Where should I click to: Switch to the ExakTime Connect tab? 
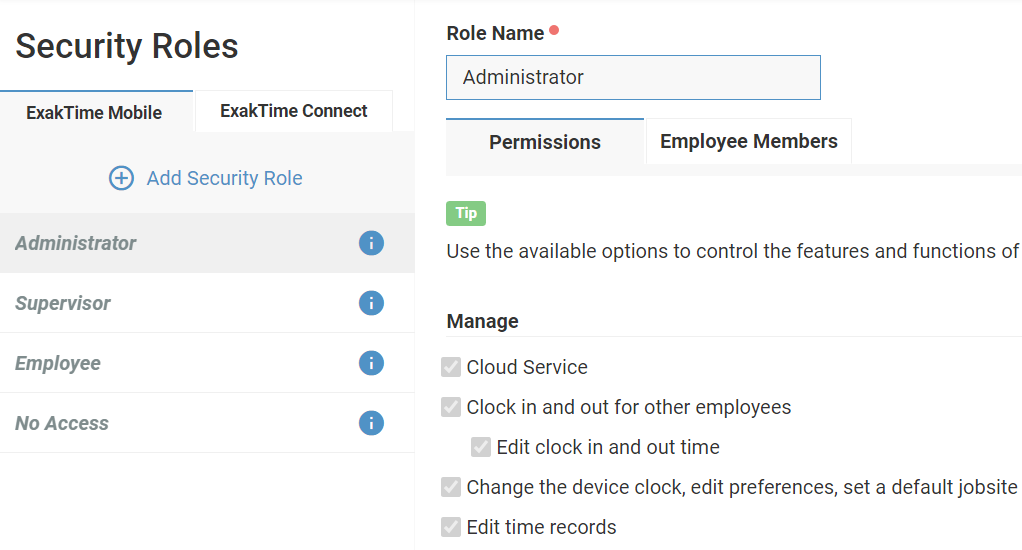[x=294, y=111]
